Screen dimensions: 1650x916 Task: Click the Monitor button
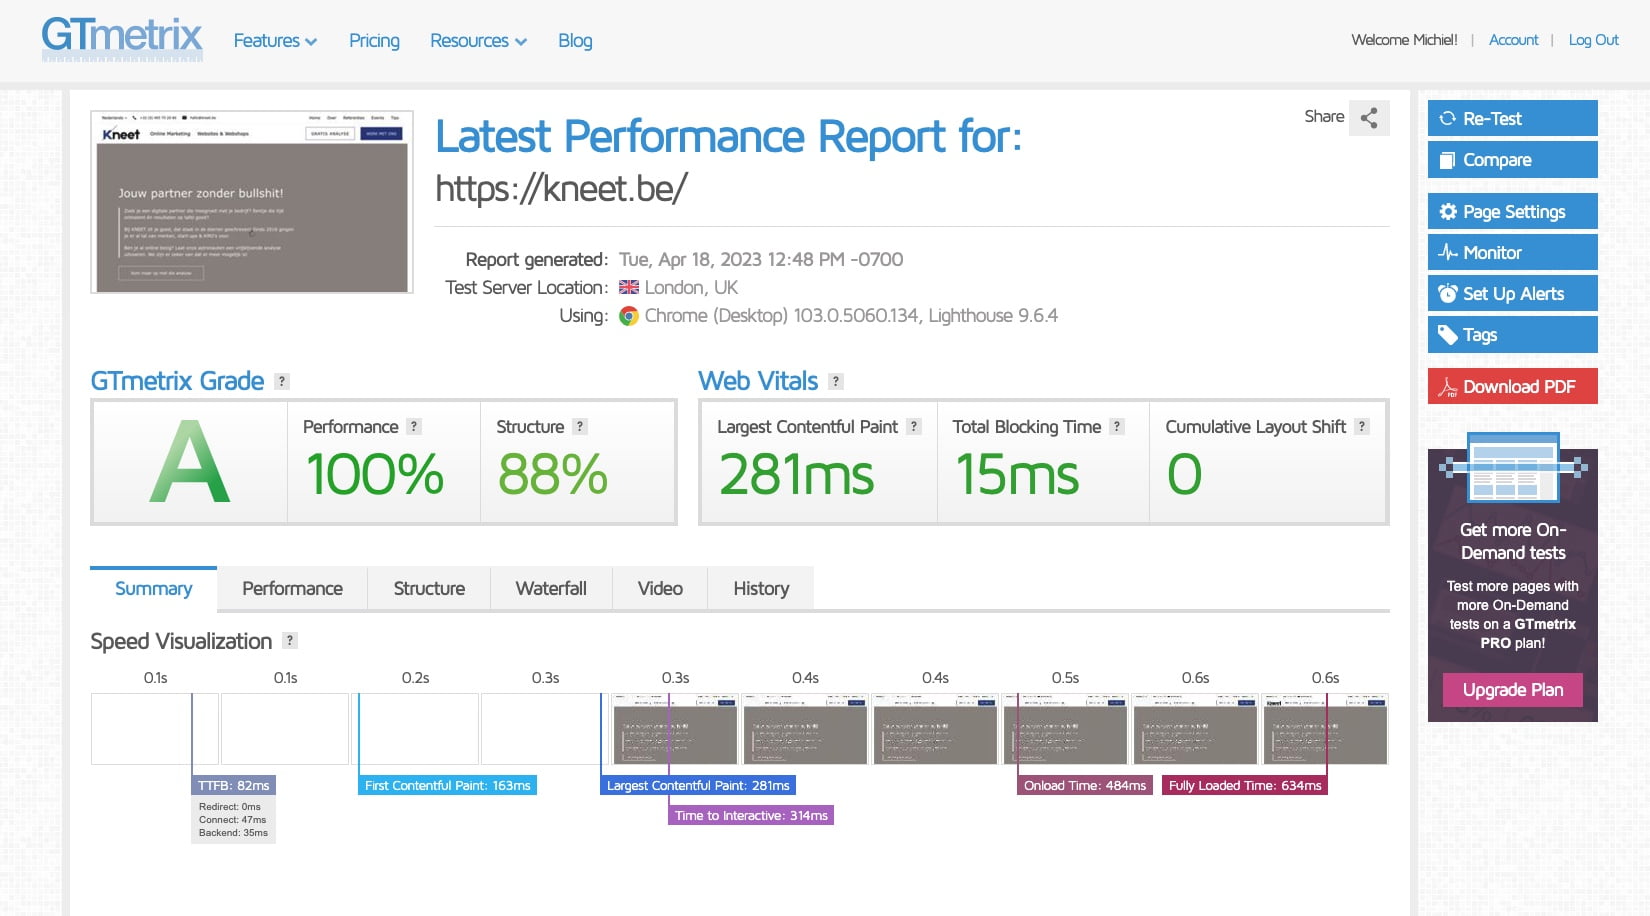pyautogui.click(x=1513, y=253)
